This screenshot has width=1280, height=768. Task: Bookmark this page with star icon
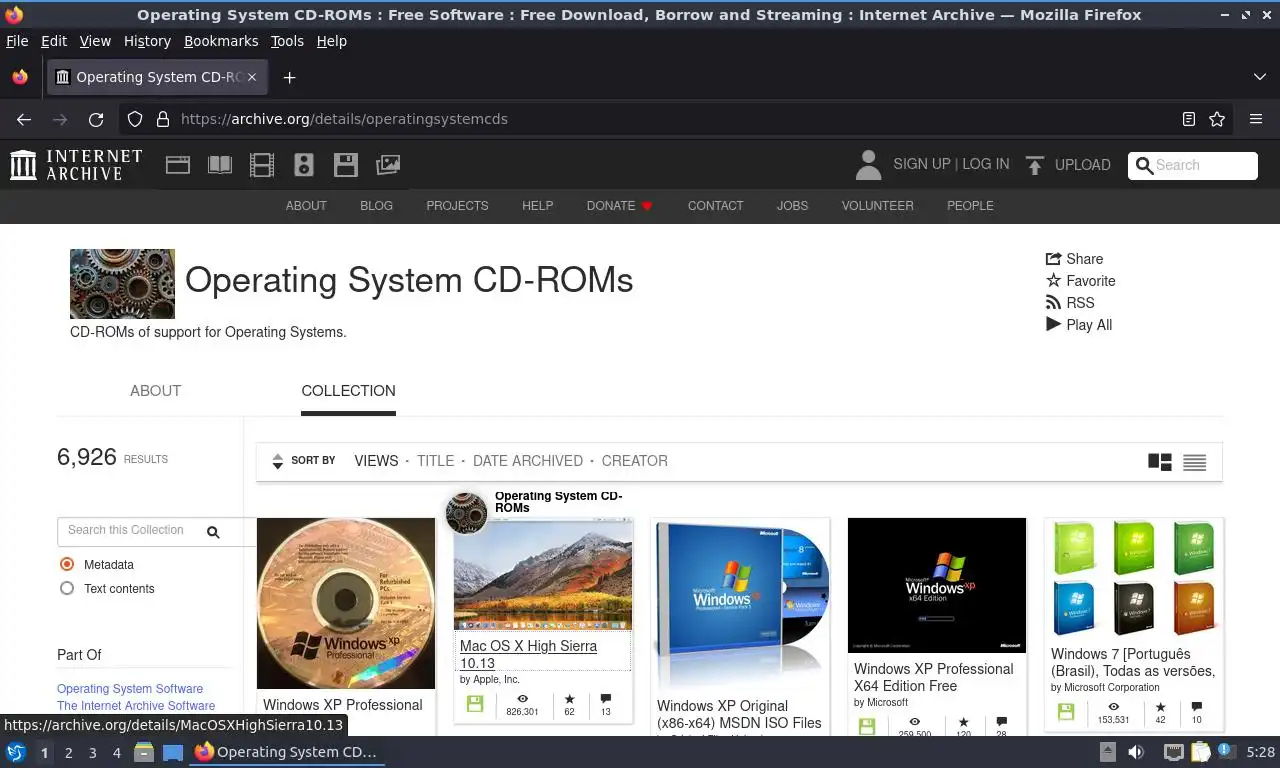point(1217,119)
